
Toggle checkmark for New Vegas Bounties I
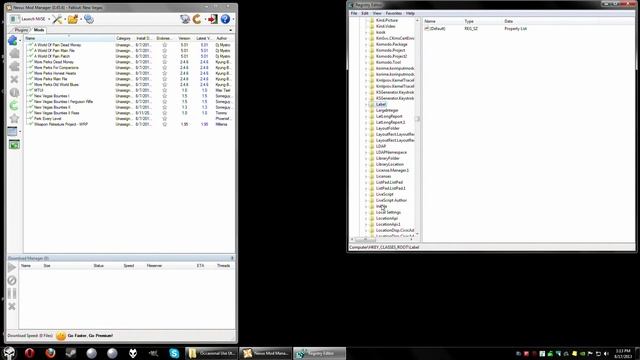[x=30, y=96]
